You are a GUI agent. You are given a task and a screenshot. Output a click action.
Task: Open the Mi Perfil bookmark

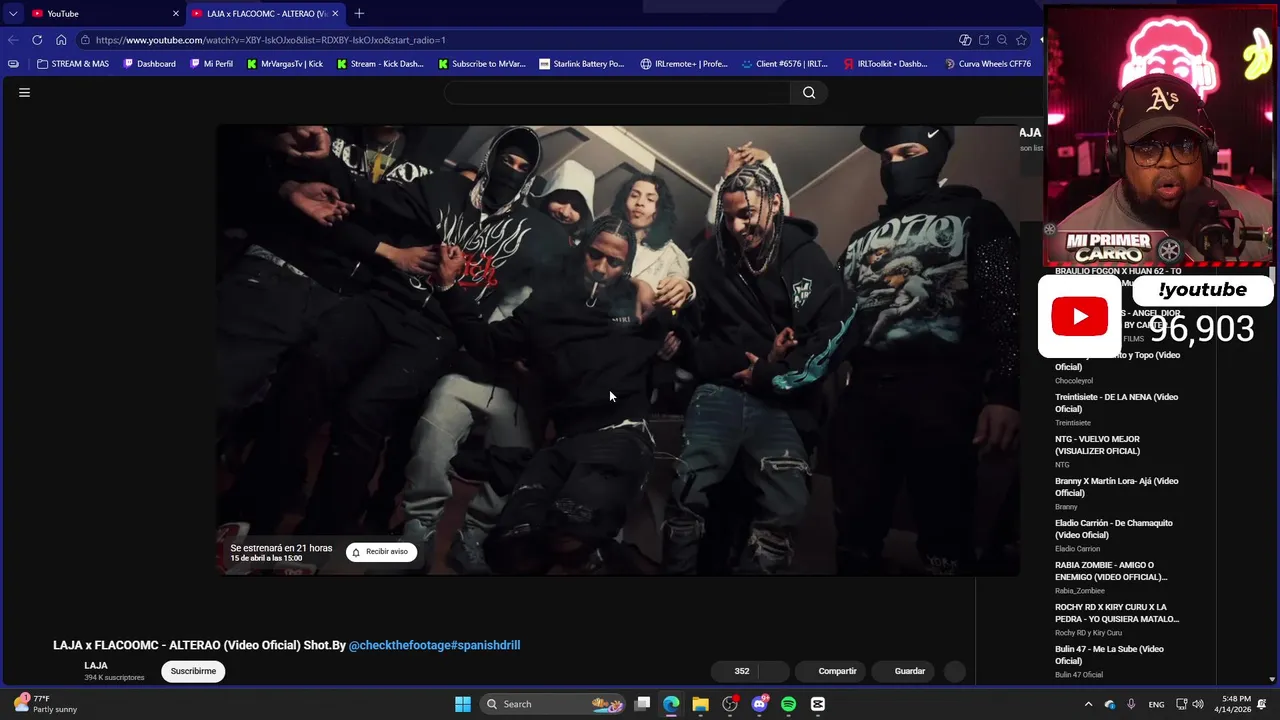[211, 64]
